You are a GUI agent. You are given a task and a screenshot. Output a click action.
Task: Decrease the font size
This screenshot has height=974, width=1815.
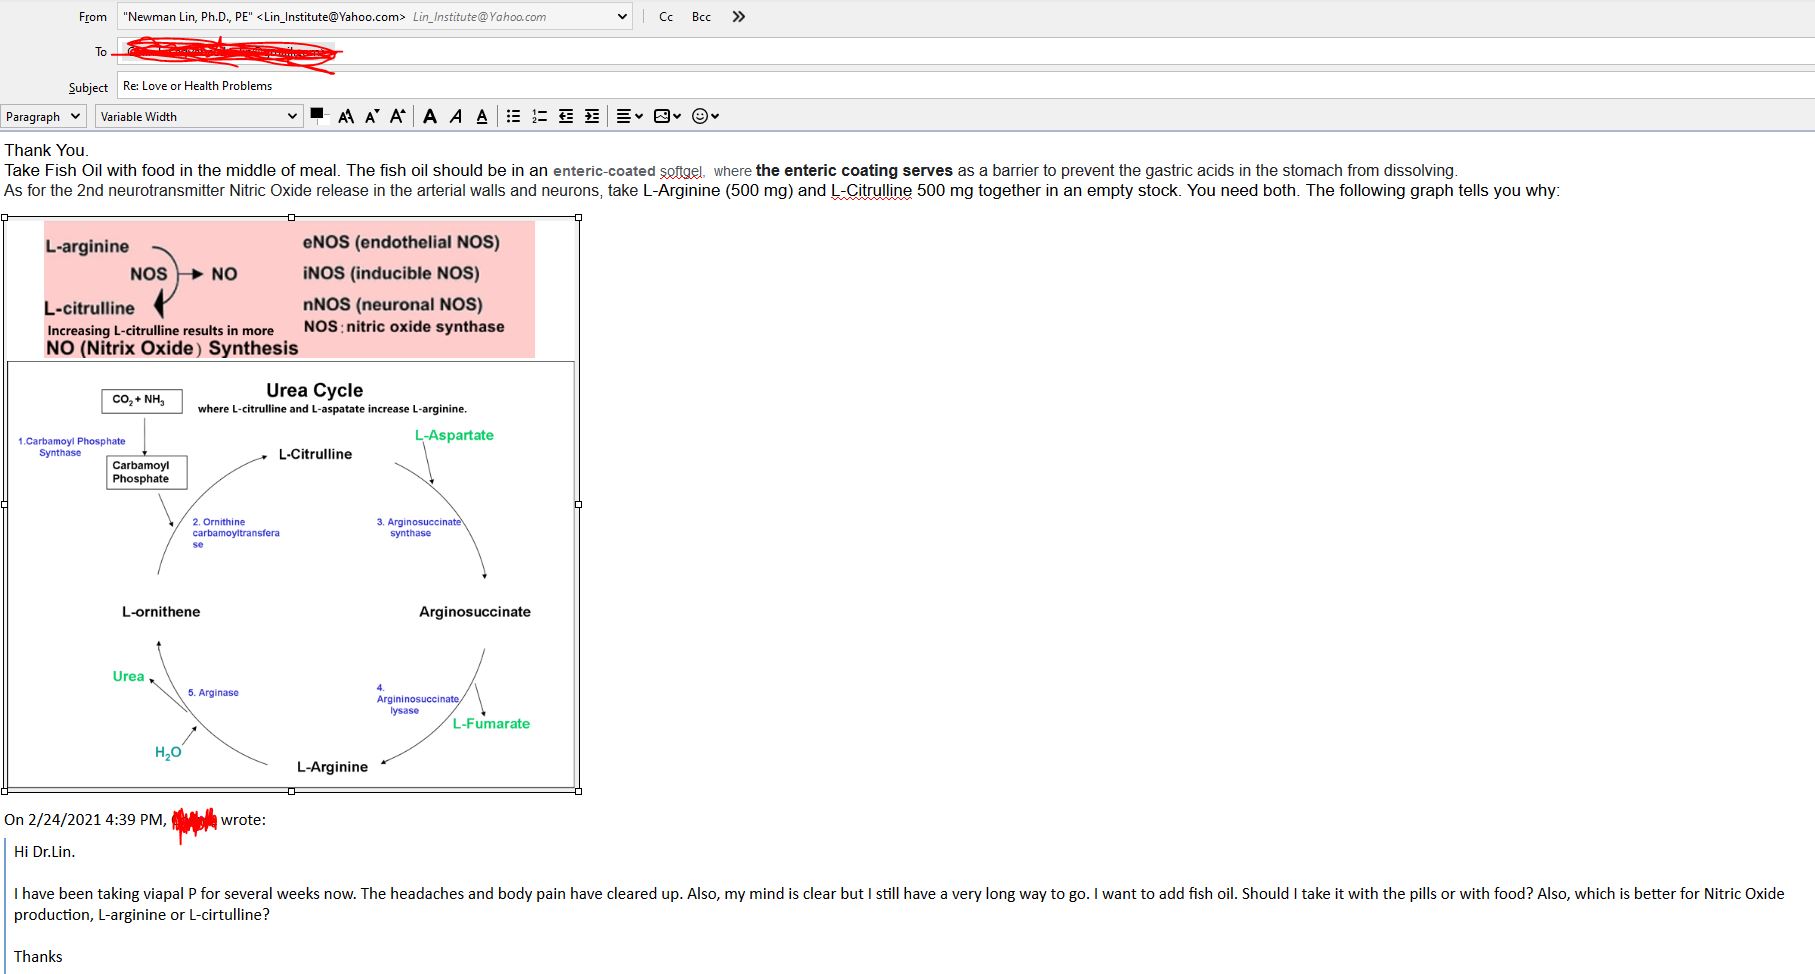[x=372, y=117]
